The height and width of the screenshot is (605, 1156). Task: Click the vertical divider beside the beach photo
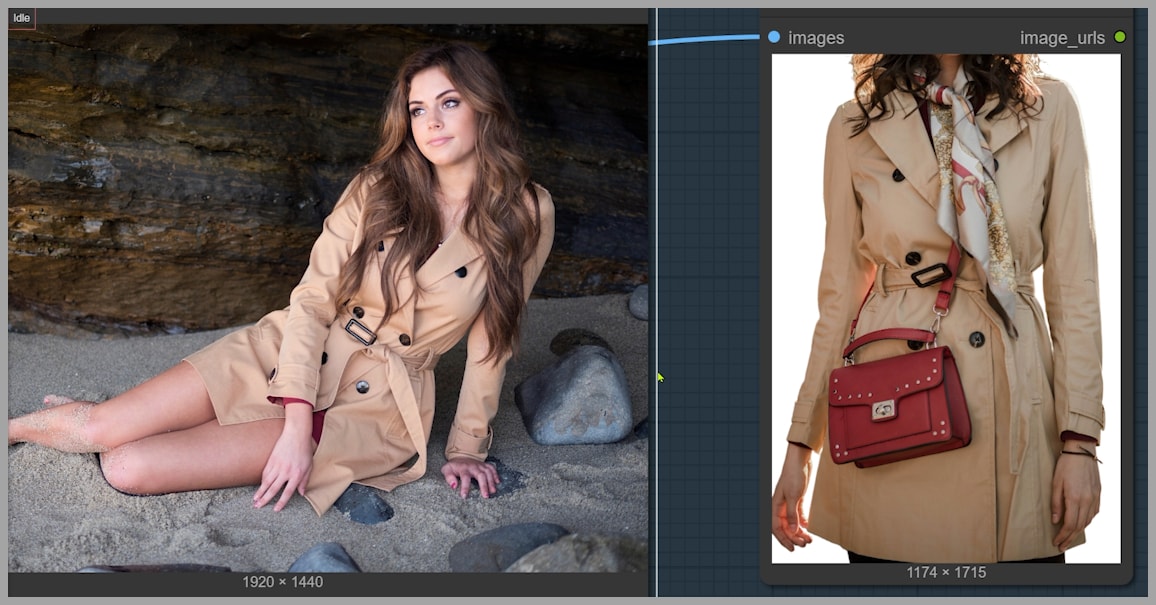656,300
